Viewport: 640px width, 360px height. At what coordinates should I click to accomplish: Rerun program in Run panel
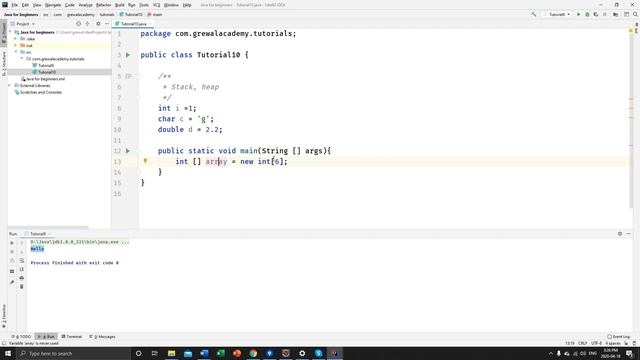click(12, 243)
